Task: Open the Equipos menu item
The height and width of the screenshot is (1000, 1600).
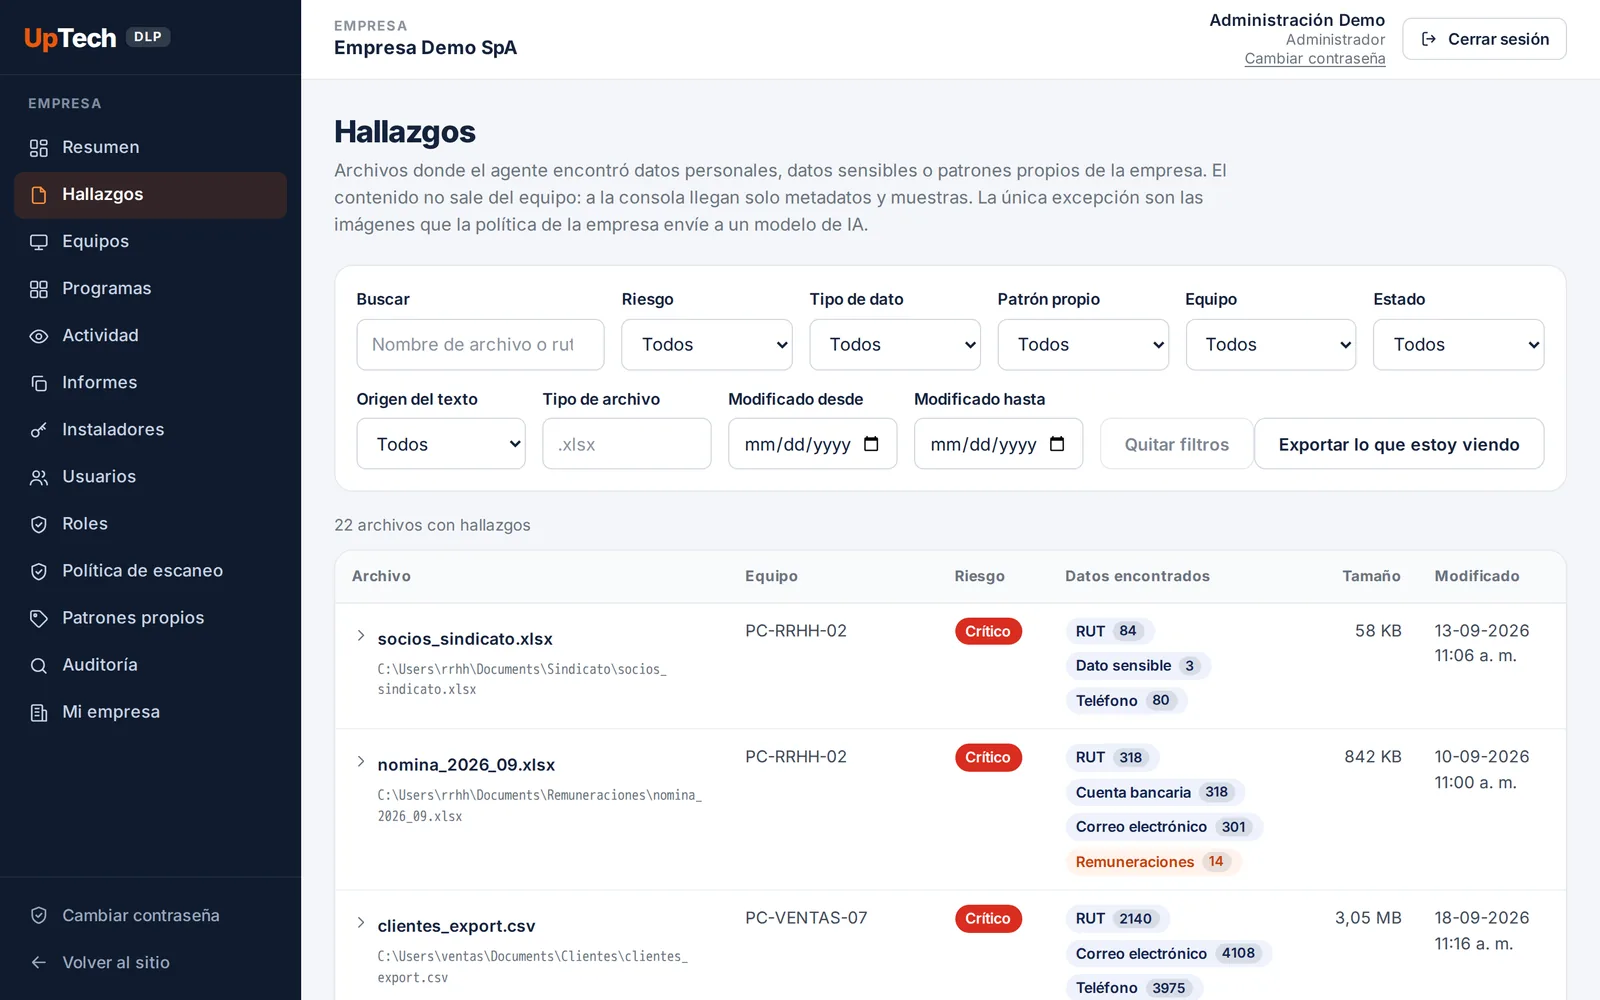Action: pyautogui.click(x=150, y=241)
